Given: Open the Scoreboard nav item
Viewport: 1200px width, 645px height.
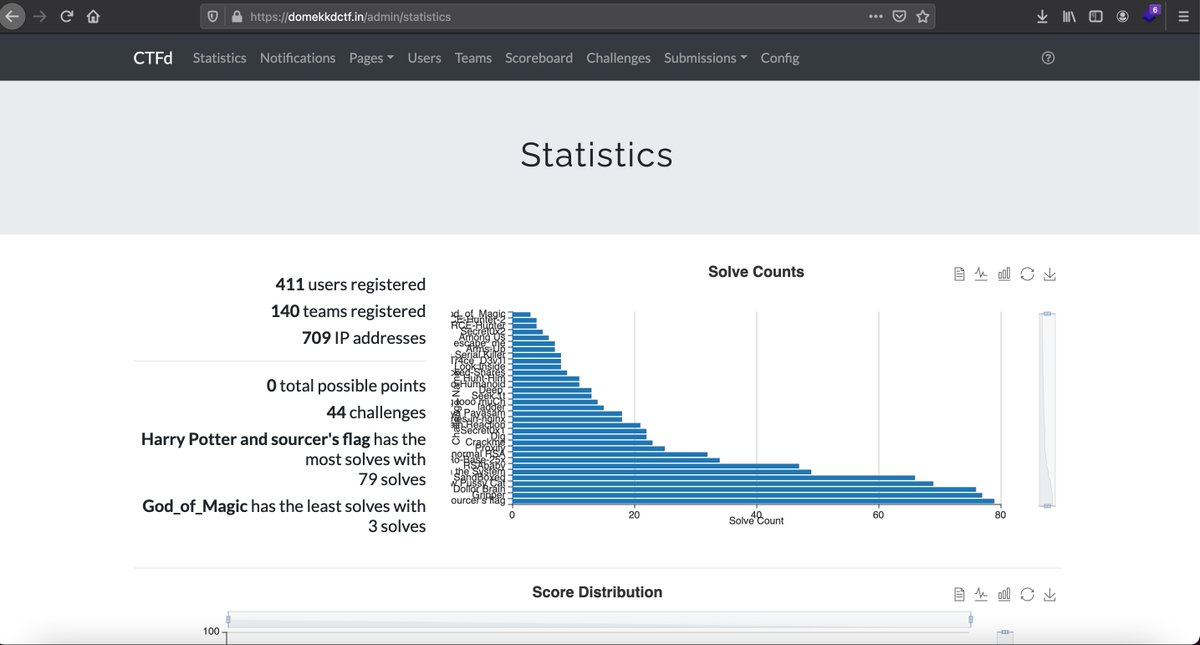Looking at the screenshot, I should [539, 58].
